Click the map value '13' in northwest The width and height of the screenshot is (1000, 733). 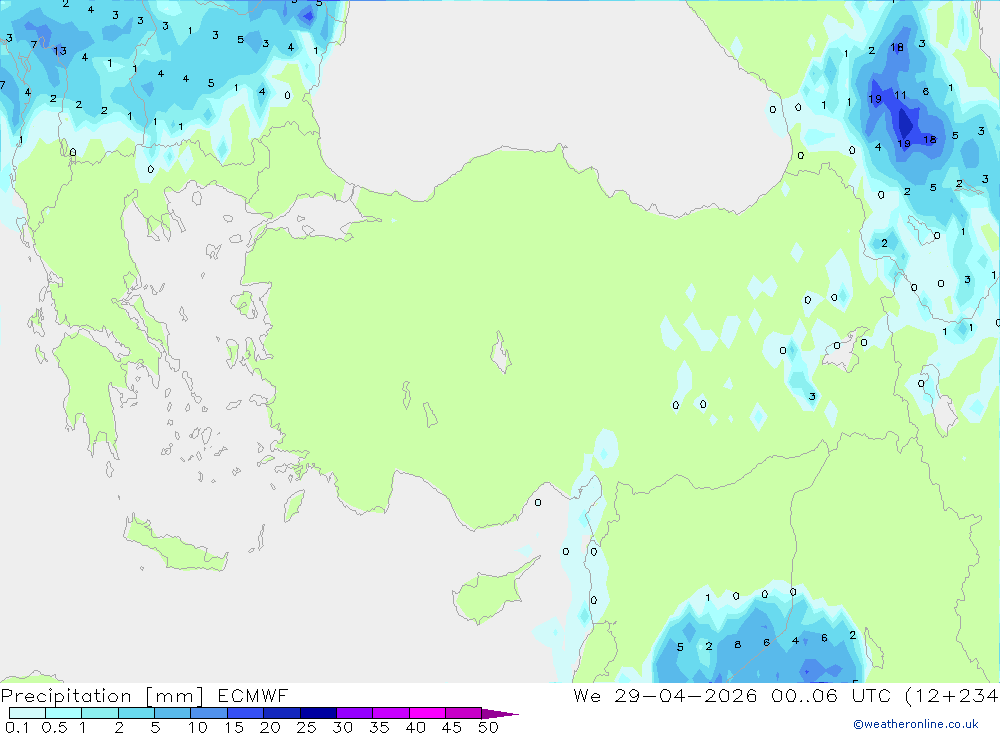point(59,51)
